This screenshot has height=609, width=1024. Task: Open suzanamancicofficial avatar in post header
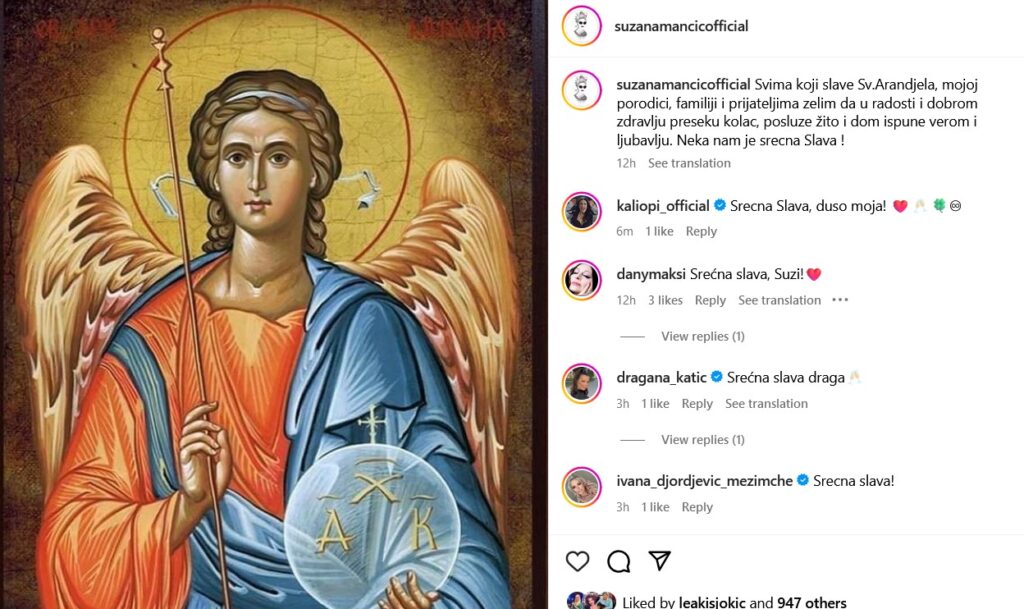click(581, 26)
